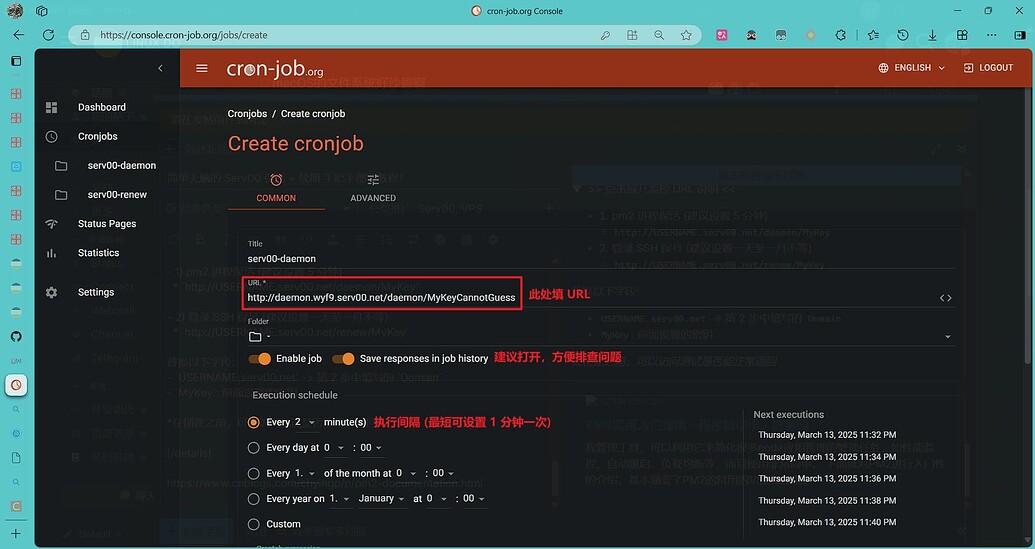The image size is (1035, 549).
Task: Click the cron-job.org logo
Action: click(275, 69)
